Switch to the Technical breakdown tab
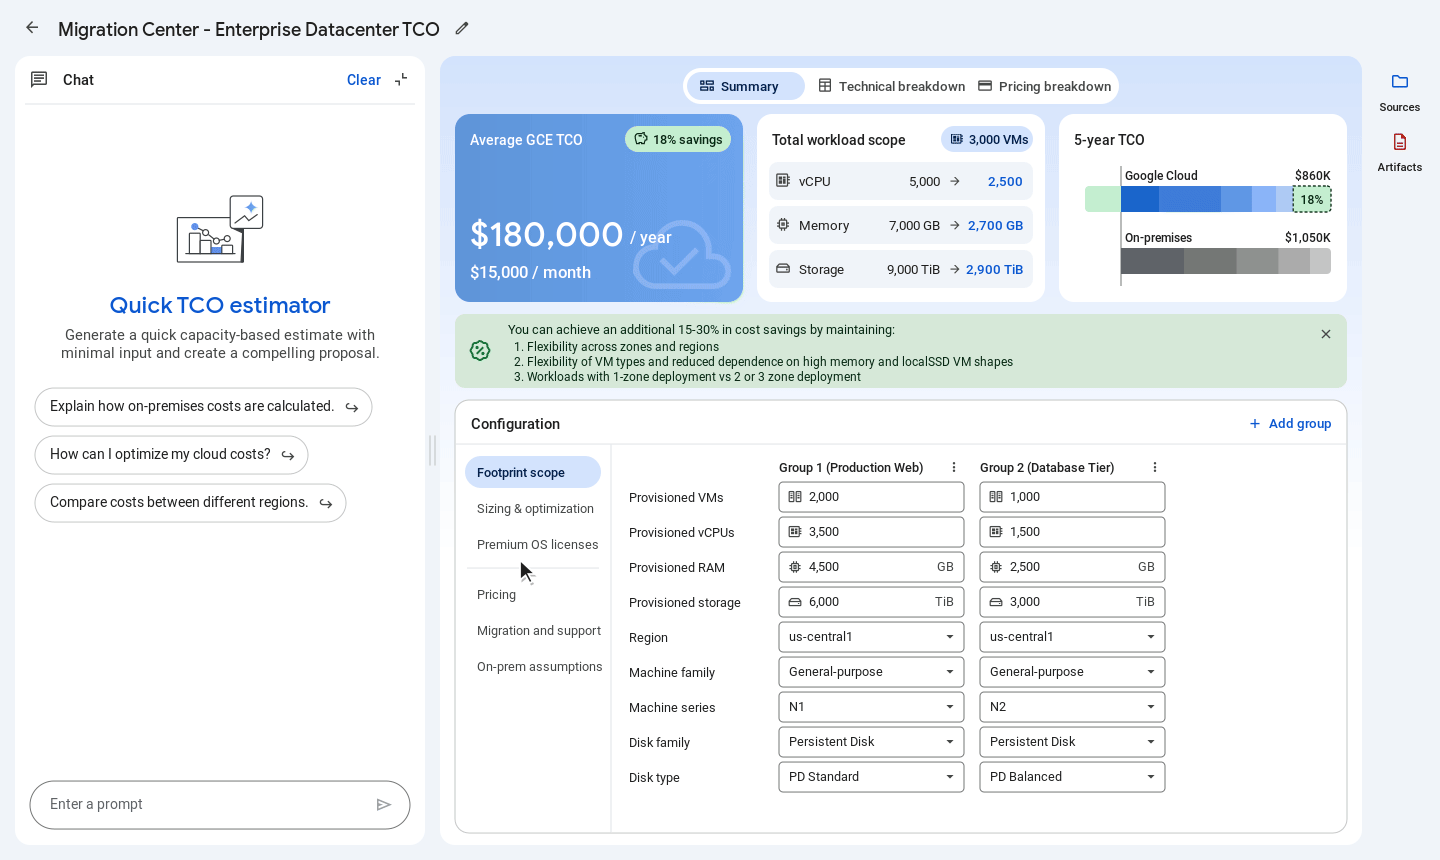Screen dimensions: 1440x860 pyautogui.click(x=892, y=86)
